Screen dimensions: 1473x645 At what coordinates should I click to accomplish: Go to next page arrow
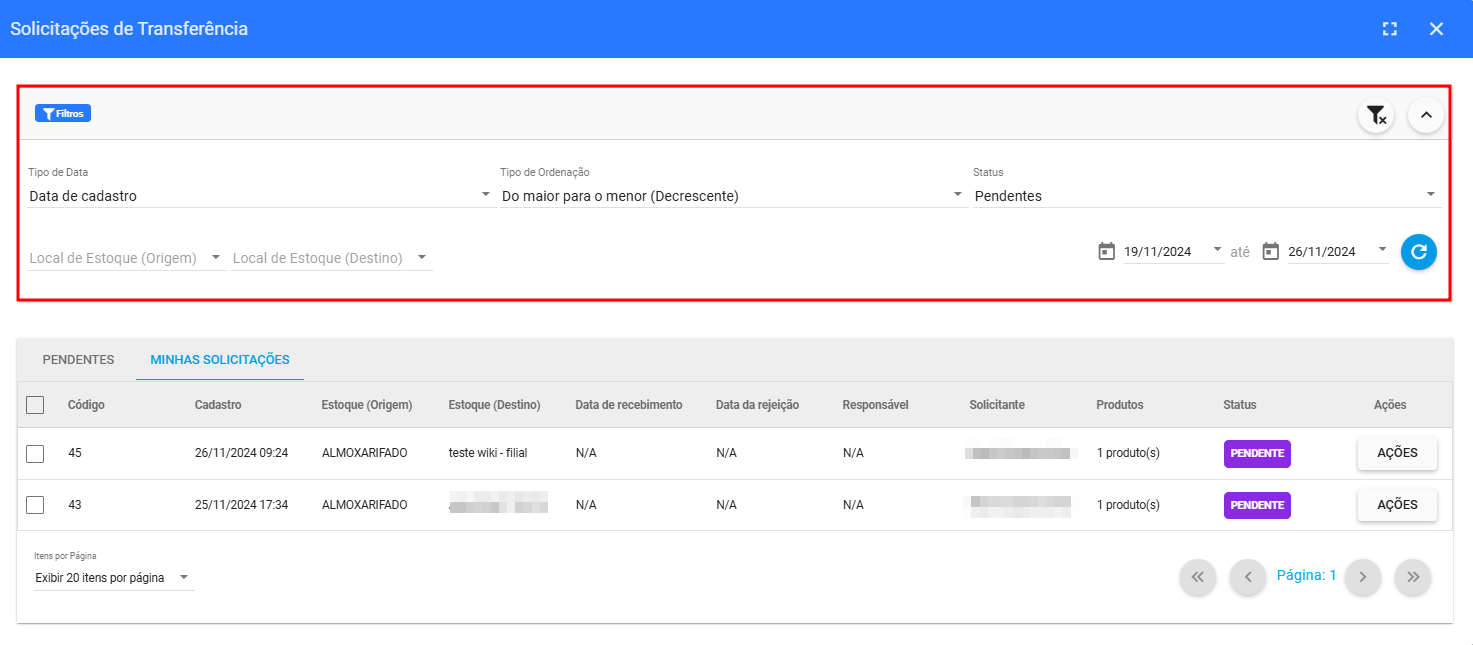point(1363,577)
